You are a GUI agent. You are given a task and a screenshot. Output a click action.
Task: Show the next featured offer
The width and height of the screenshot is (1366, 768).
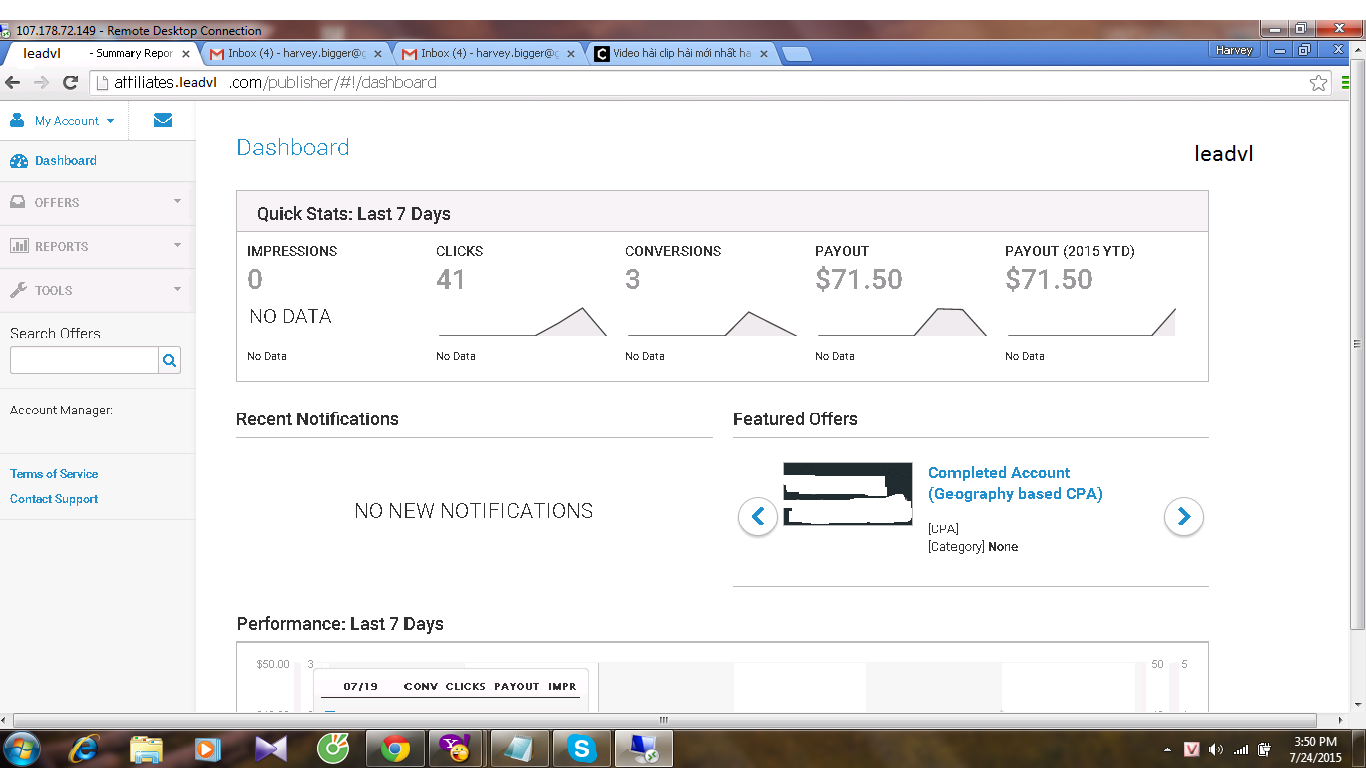coord(1184,516)
